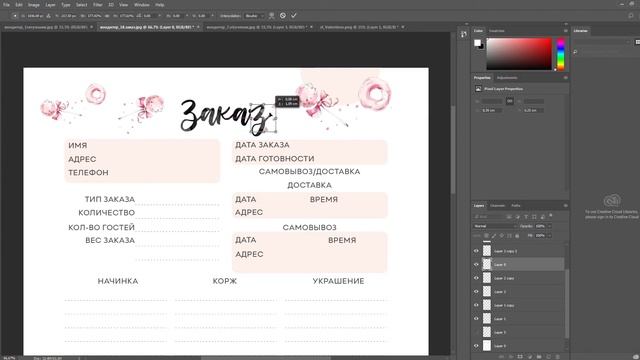This screenshot has height=360, width=640.
Task: Filter layers by pixel layers icon
Action: click(x=509, y=216)
